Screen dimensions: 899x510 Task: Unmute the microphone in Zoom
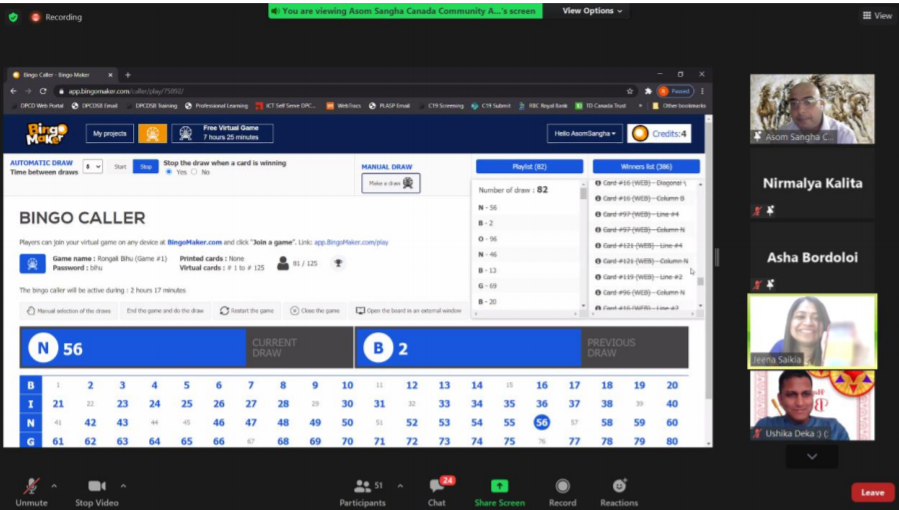click(x=32, y=493)
